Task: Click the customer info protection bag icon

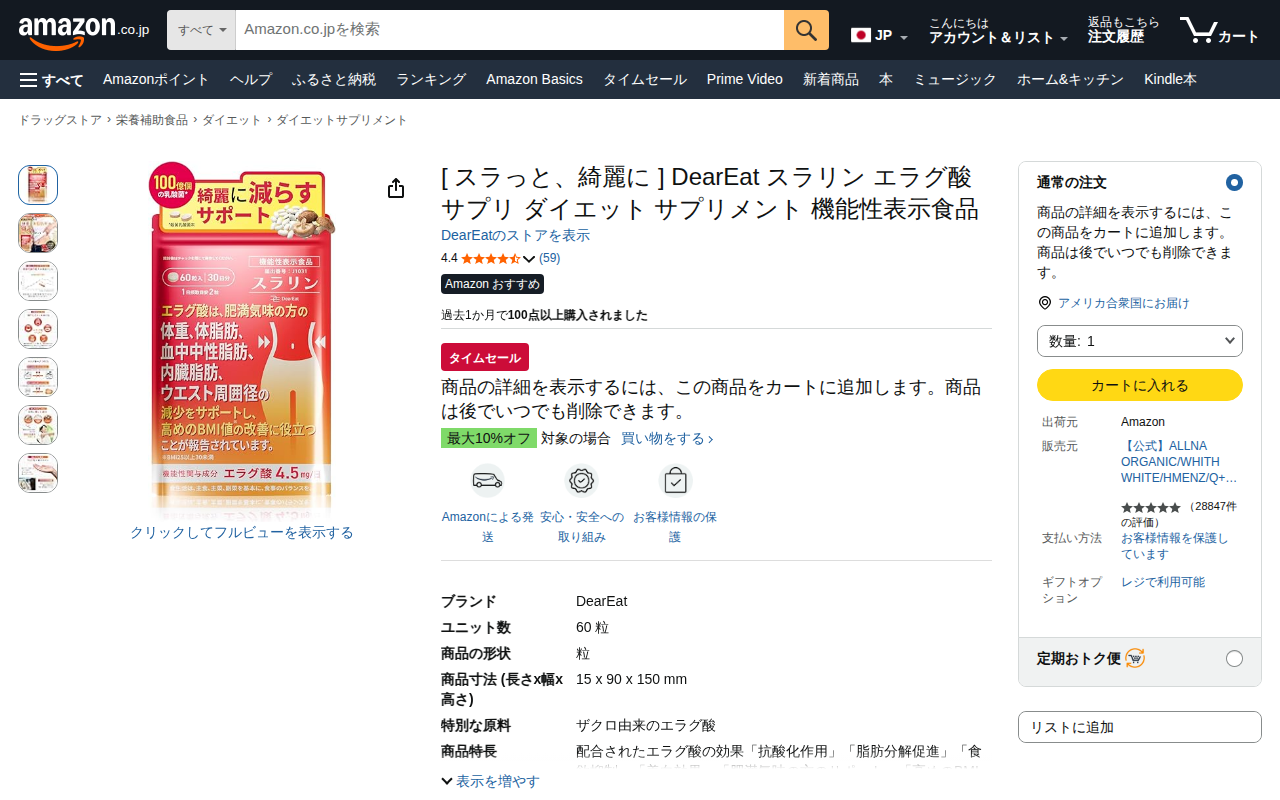Action: pyautogui.click(x=675, y=481)
